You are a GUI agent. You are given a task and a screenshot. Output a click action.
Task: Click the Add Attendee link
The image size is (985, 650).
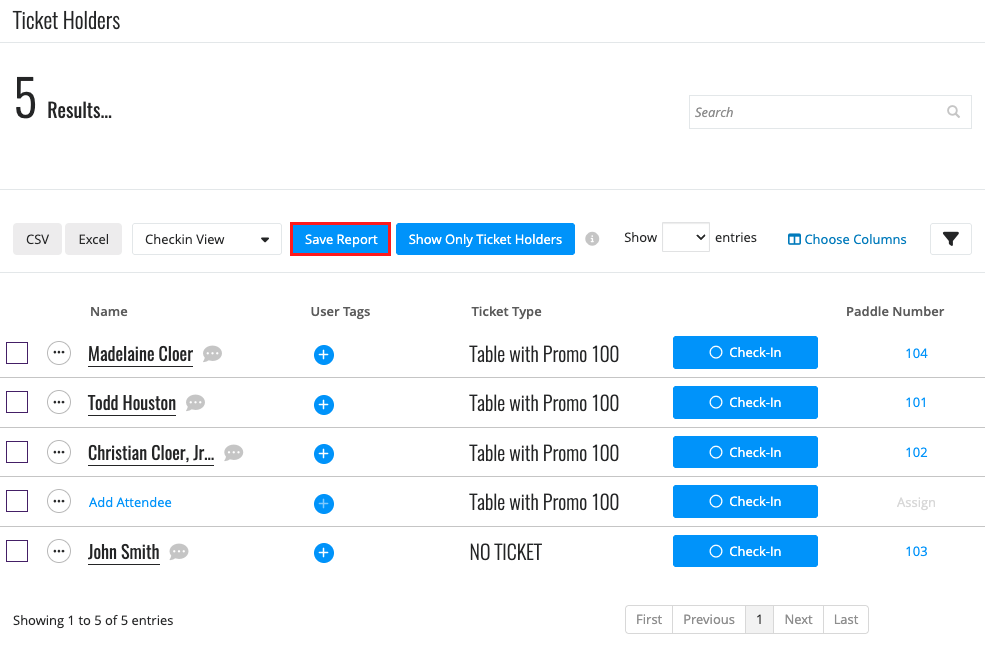click(x=130, y=502)
